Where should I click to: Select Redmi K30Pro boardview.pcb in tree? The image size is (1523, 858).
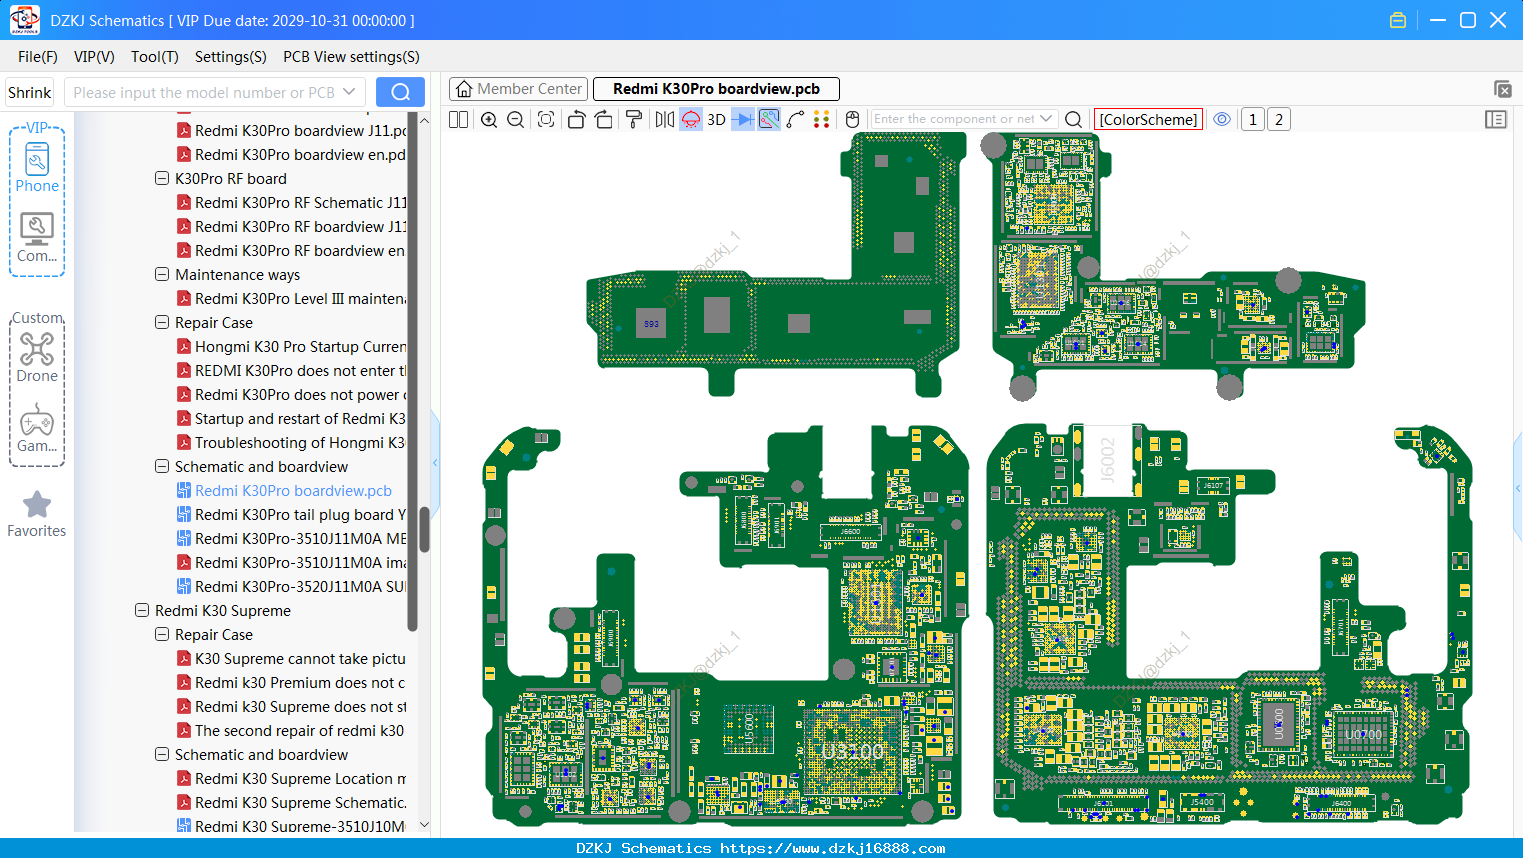[x=284, y=491]
